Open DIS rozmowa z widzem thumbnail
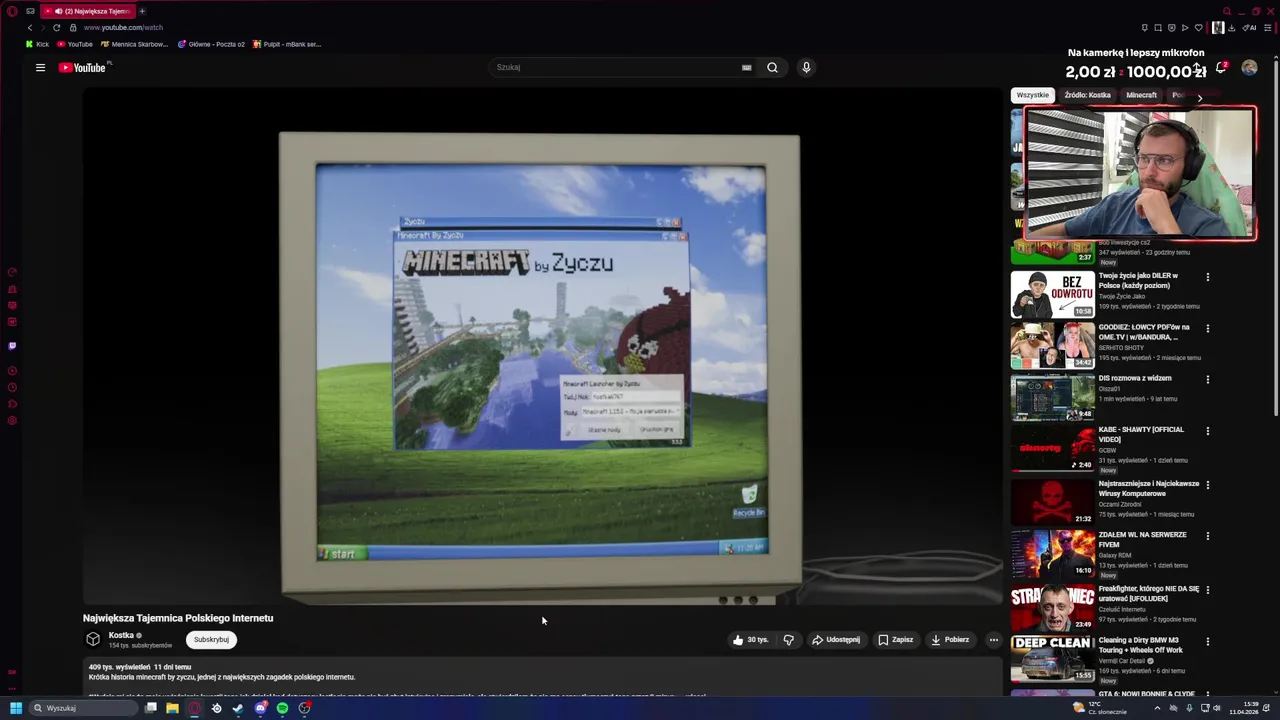1280x720 pixels. pos(1052,397)
